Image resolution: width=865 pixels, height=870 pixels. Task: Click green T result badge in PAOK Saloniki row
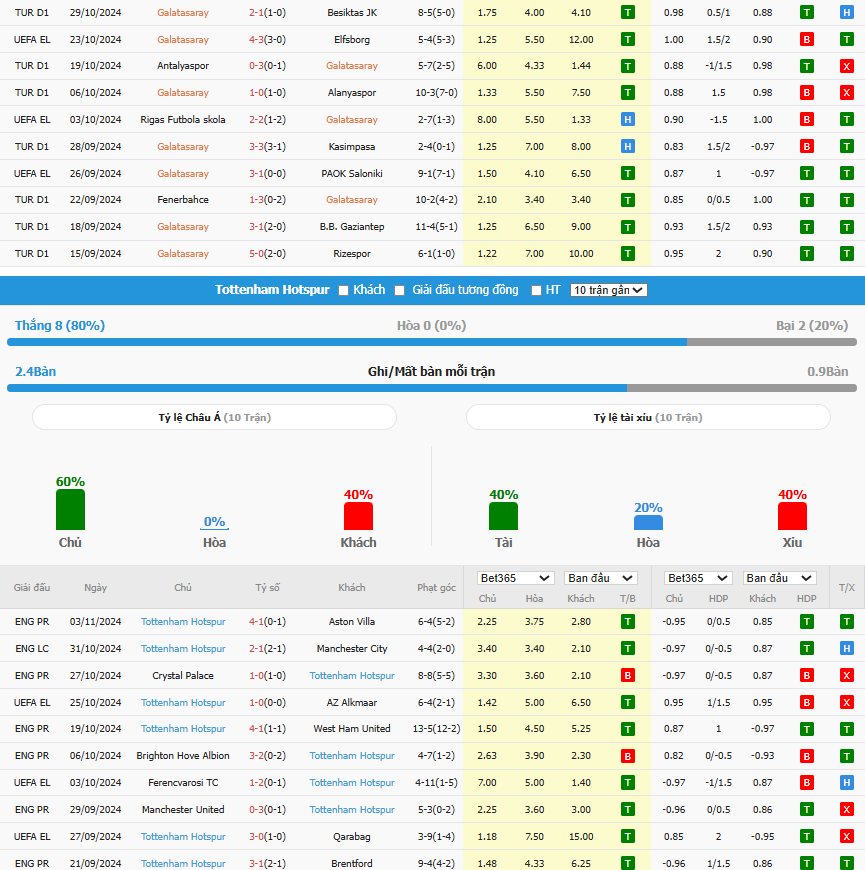click(628, 174)
